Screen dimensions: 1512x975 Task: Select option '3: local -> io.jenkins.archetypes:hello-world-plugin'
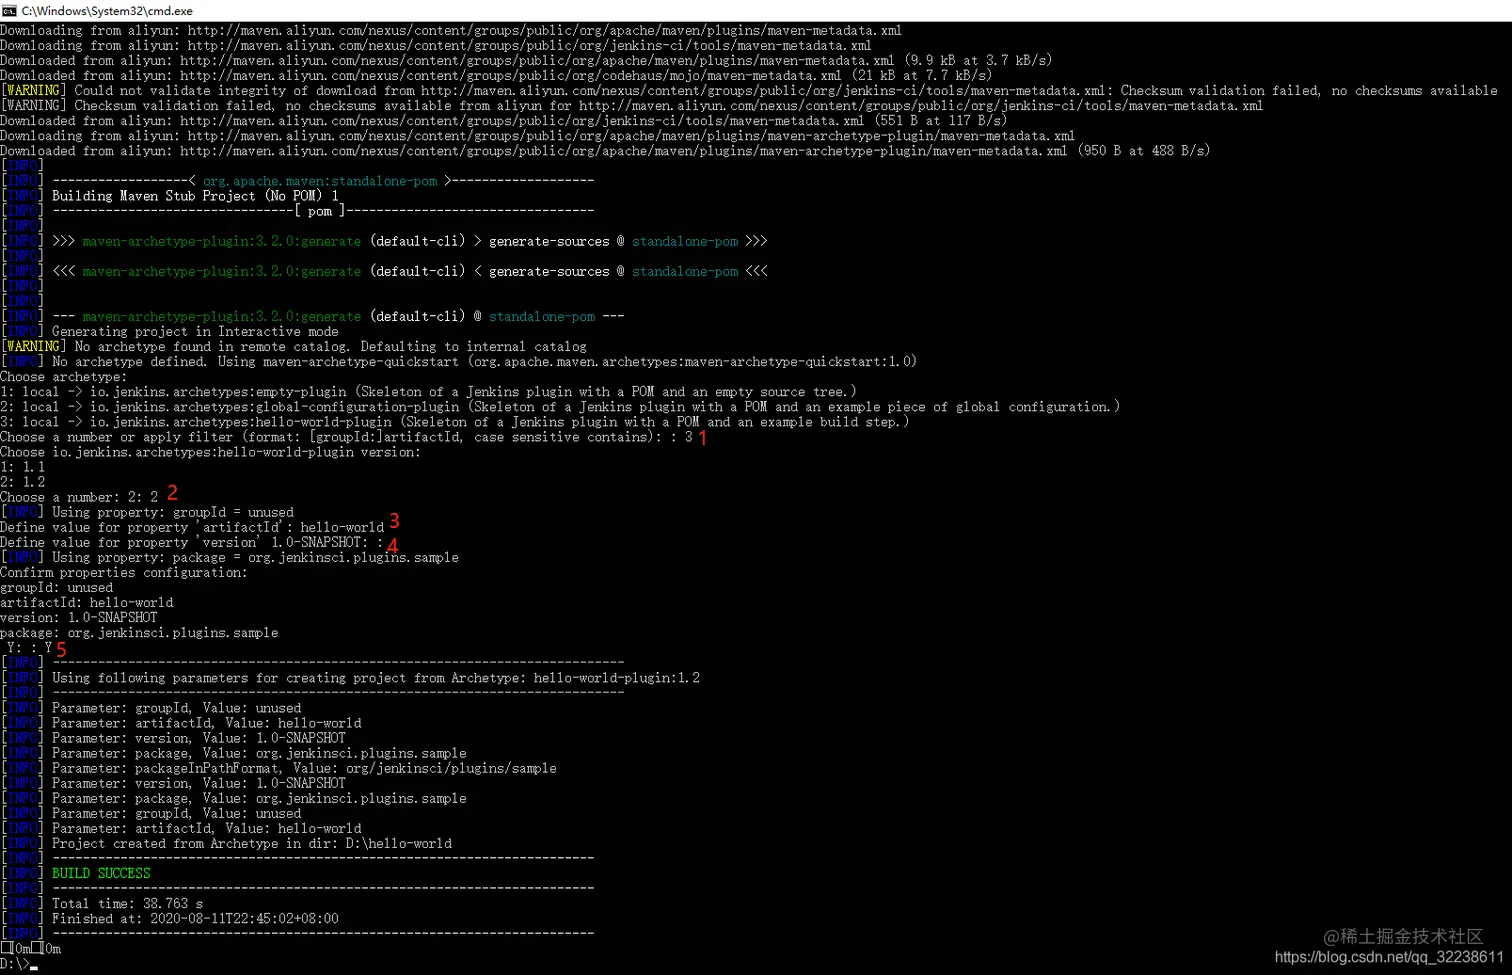pyautogui.click(x=455, y=422)
